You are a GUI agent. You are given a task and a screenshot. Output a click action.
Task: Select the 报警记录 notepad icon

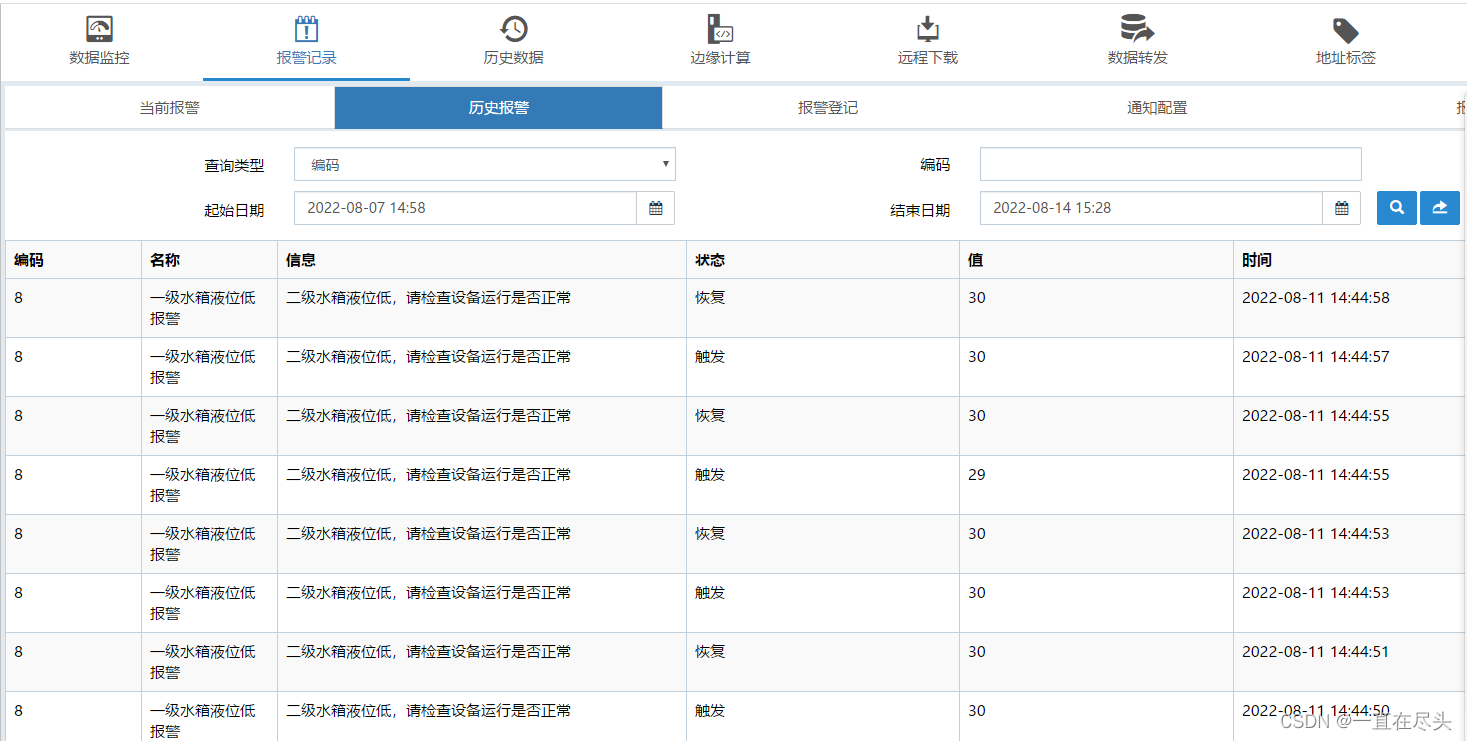click(306, 29)
